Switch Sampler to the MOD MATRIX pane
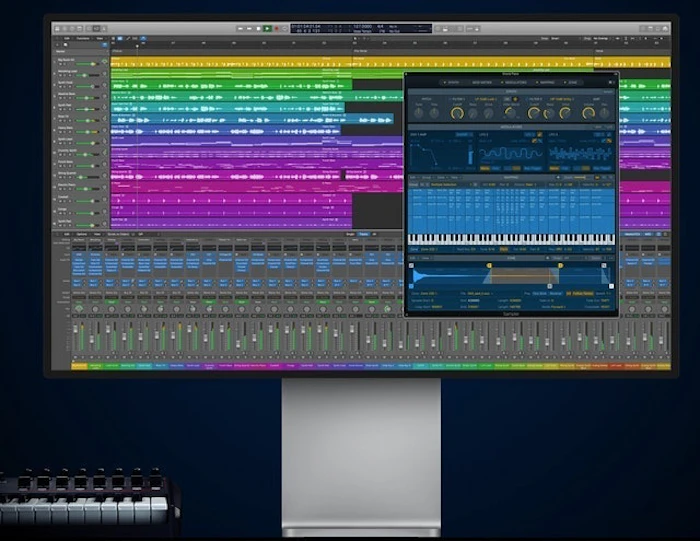The height and width of the screenshot is (541, 700). pyautogui.click(x=481, y=83)
